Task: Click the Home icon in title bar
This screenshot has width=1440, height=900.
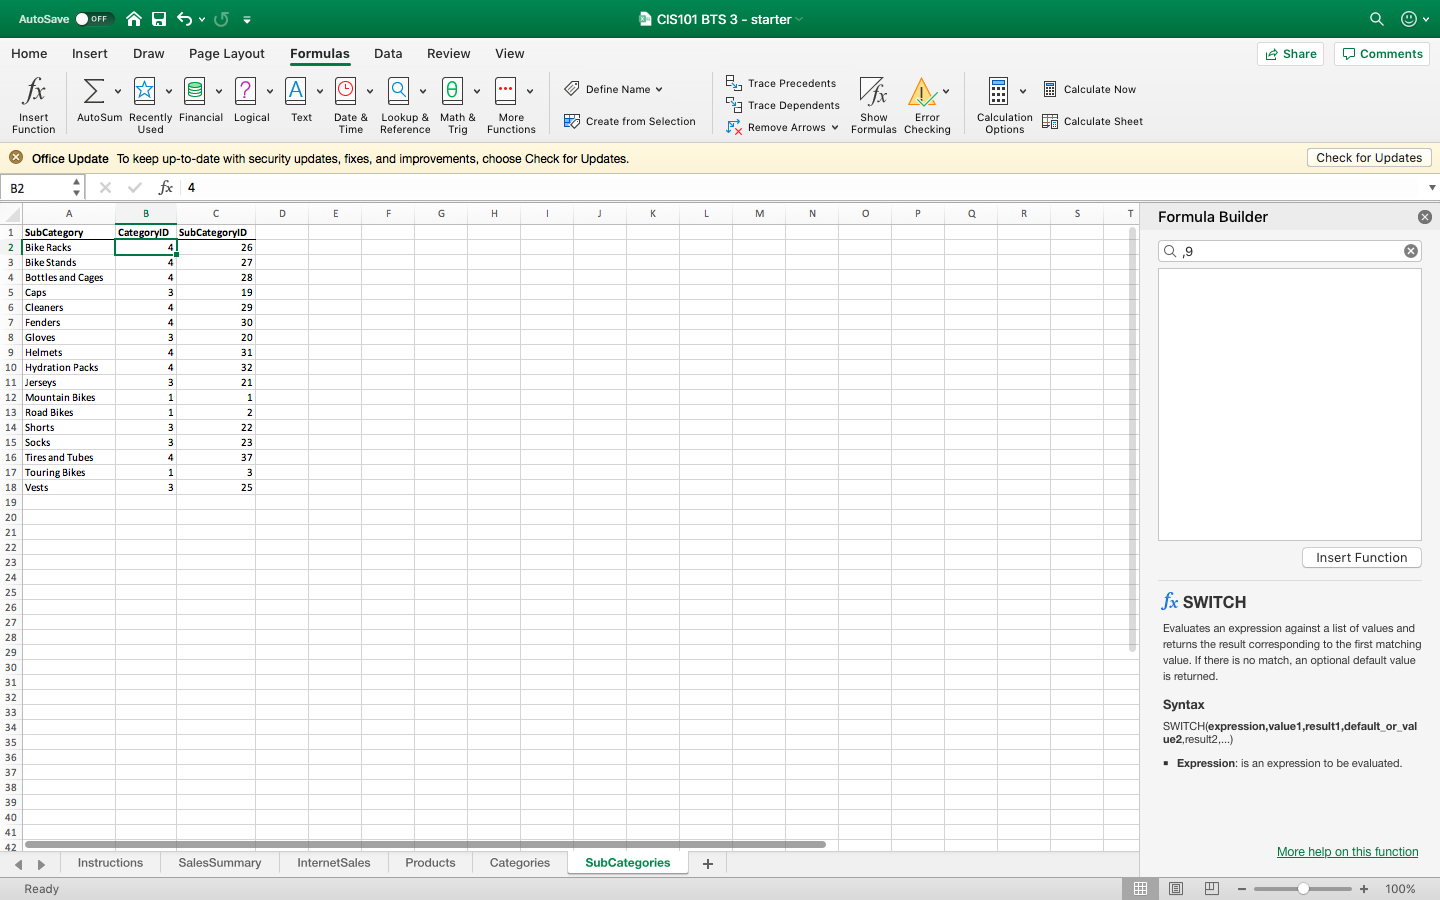Action: pyautogui.click(x=134, y=19)
